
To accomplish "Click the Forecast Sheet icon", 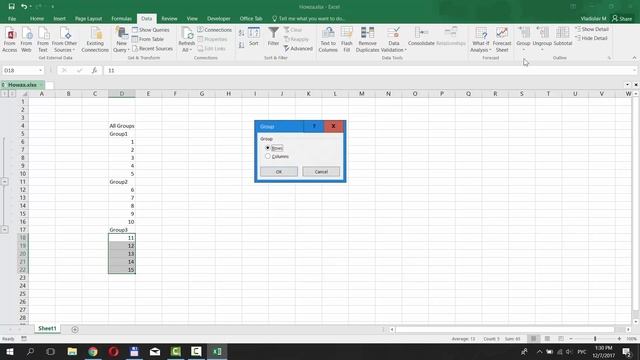I will 502,40.
